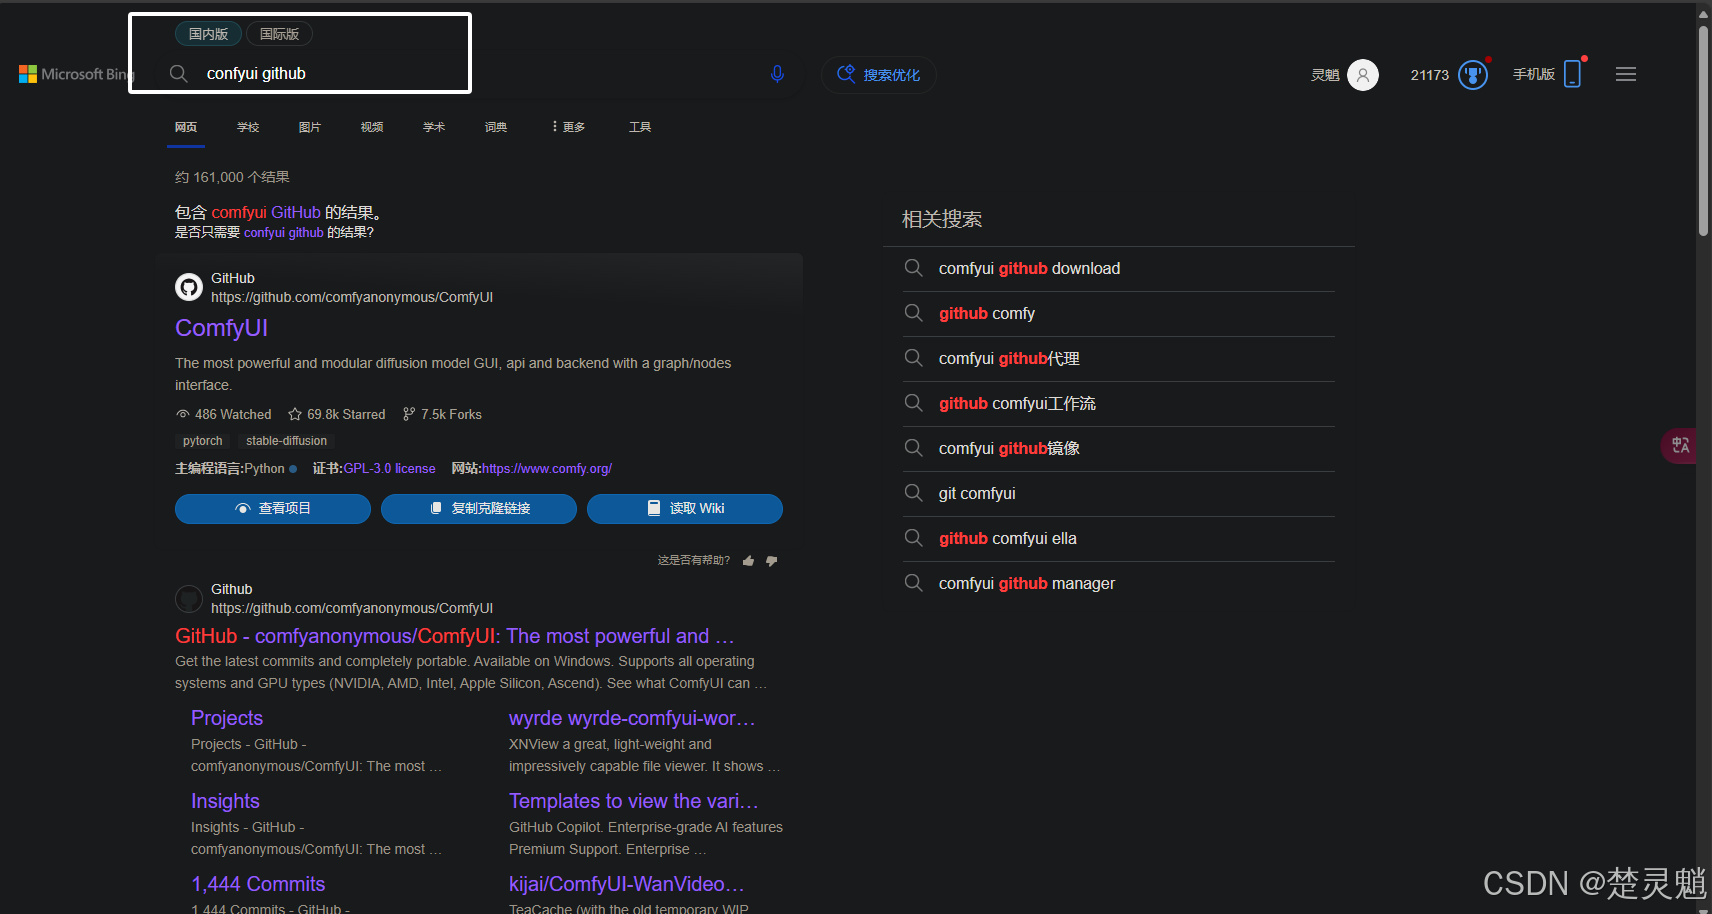Click the 灵魈 username label
Viewport: 1712px width, 914px height.
(x=1325, y=75)
